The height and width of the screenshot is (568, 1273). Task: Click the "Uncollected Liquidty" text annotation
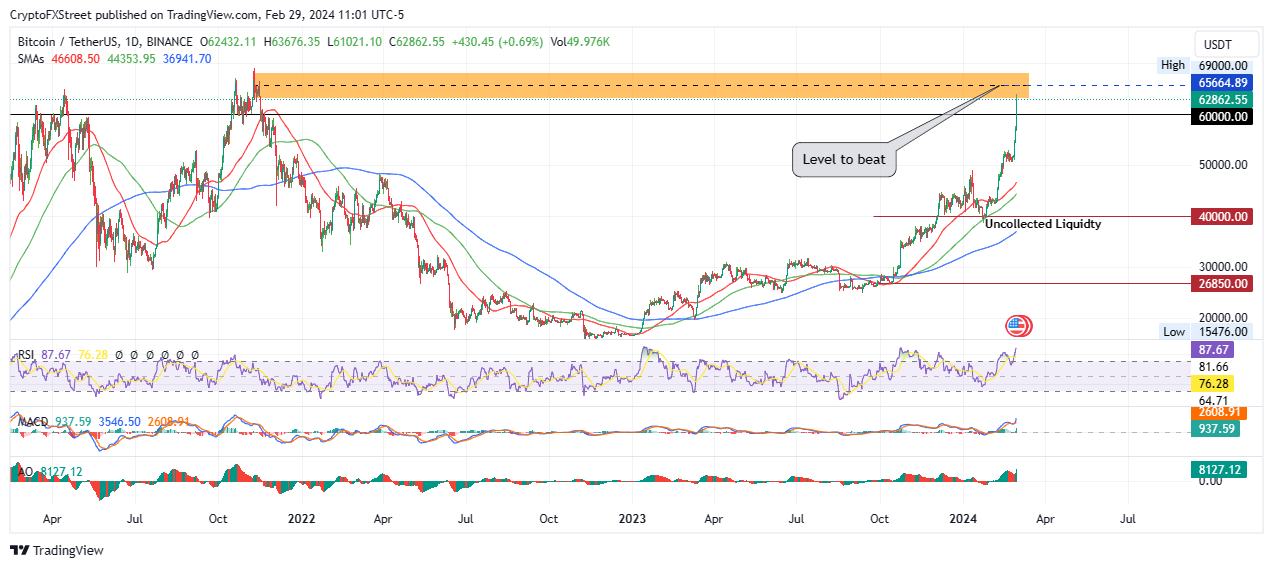pos(1043,224)
